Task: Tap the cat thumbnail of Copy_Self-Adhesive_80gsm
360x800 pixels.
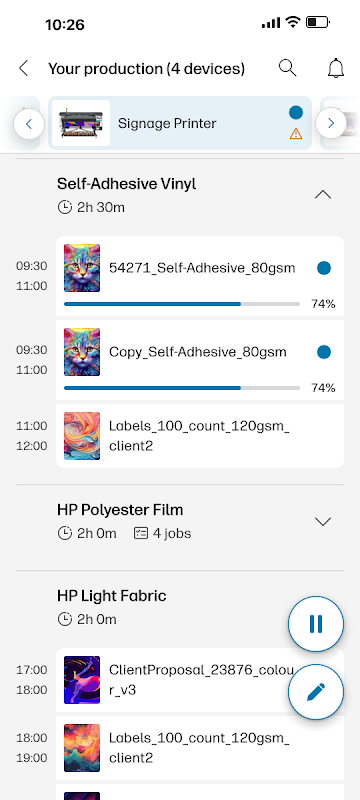Action: 82,352
